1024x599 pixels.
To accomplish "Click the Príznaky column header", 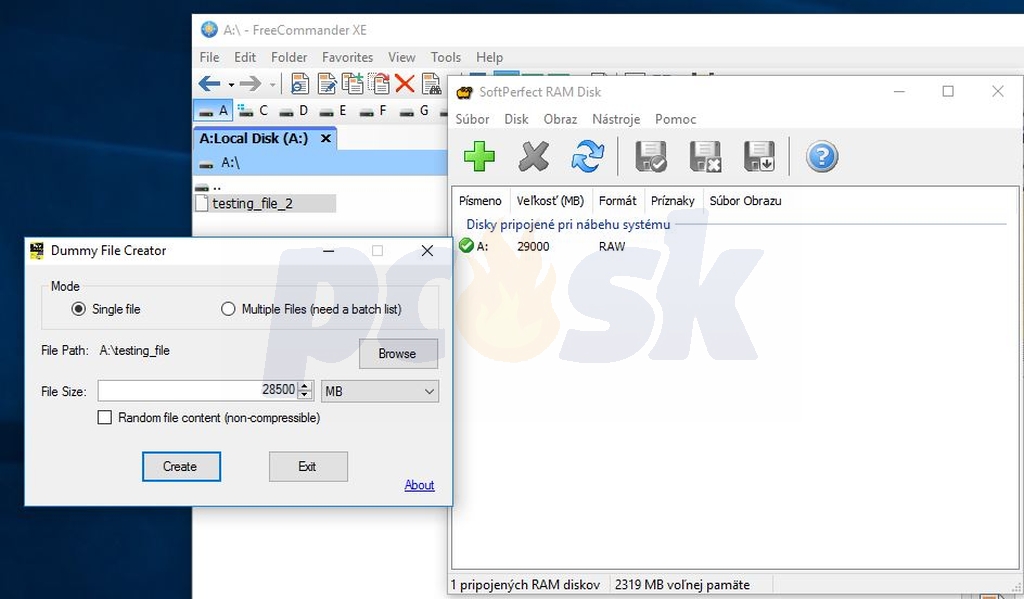I will point(672,201).
